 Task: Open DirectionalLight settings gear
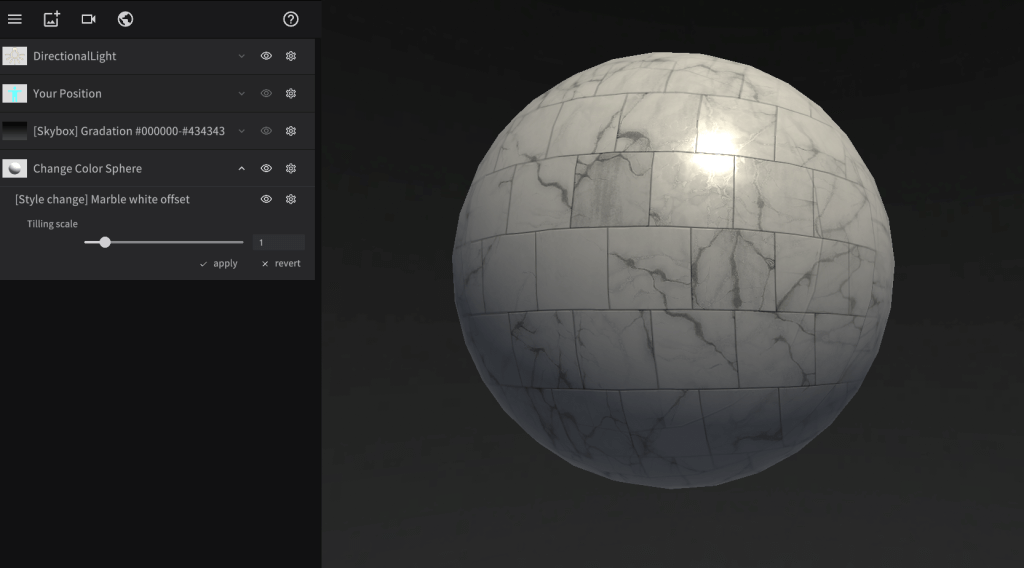[x=291, y=56]
